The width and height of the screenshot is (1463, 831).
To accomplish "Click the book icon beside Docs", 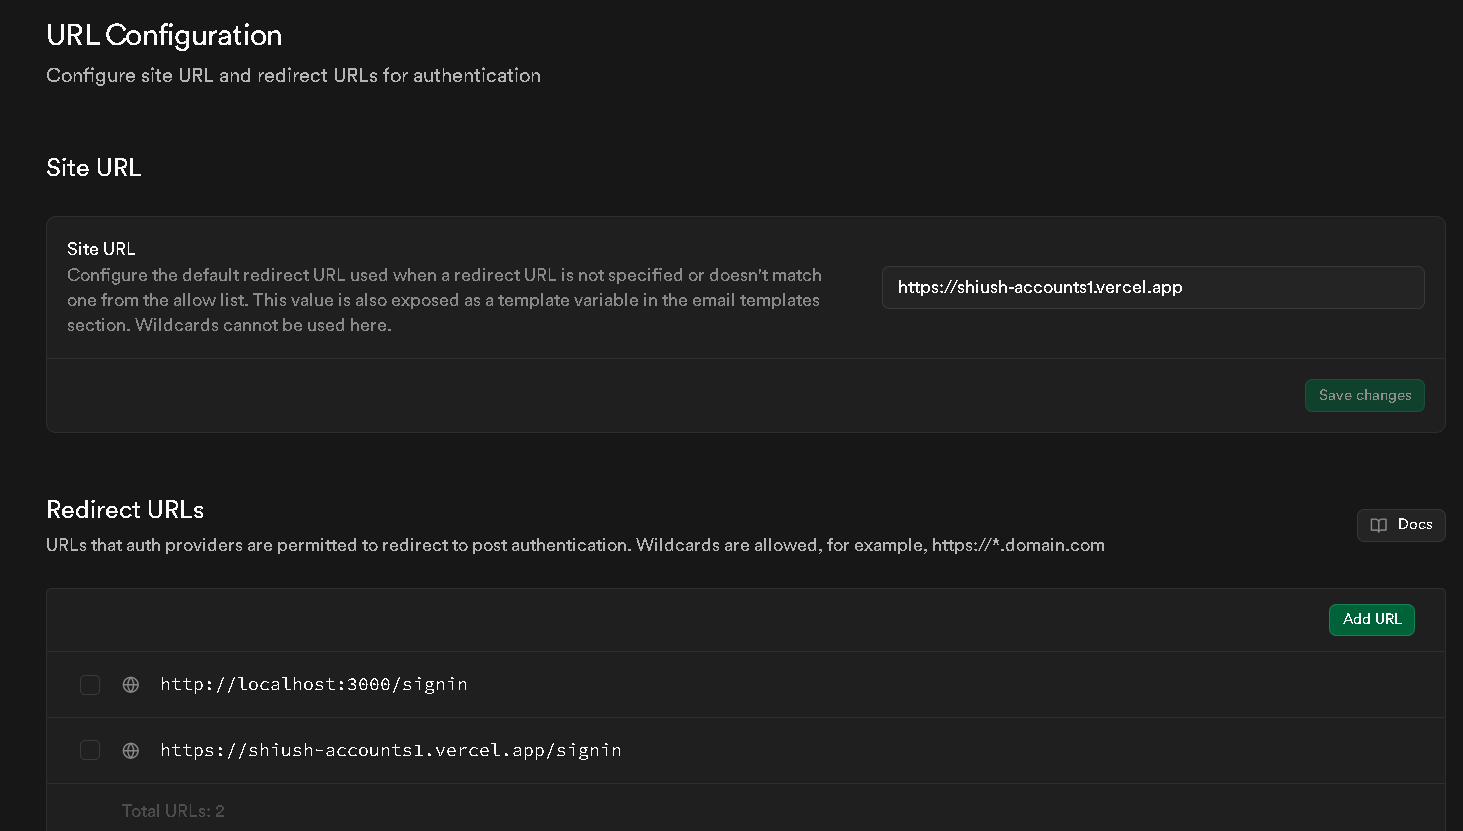I will tap(1379, 525).
